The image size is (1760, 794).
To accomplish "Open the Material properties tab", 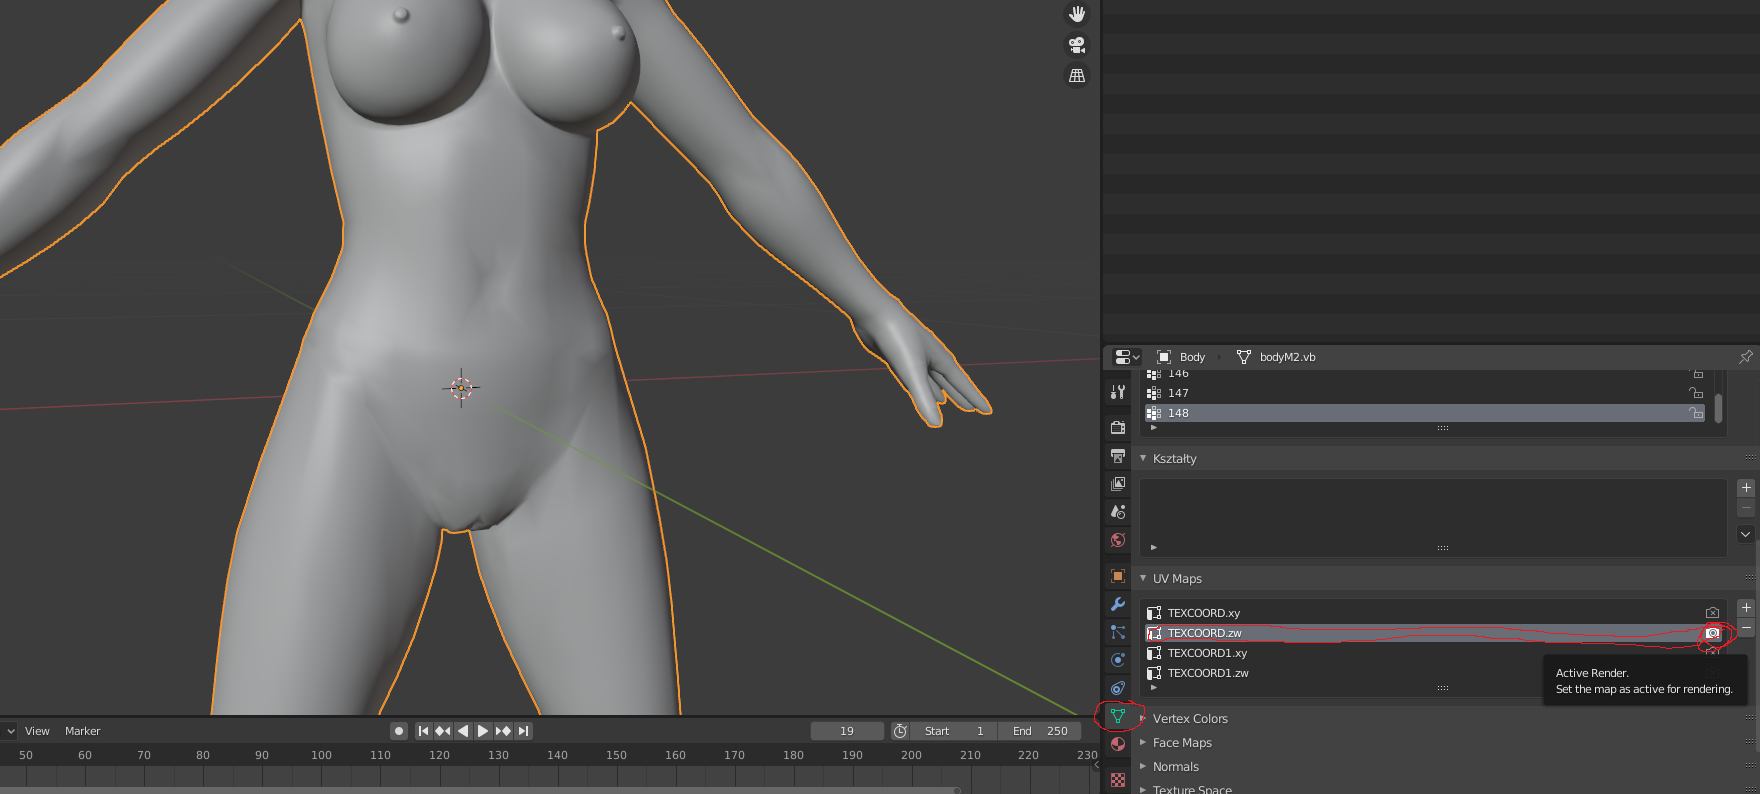I will coord(1118,744).
